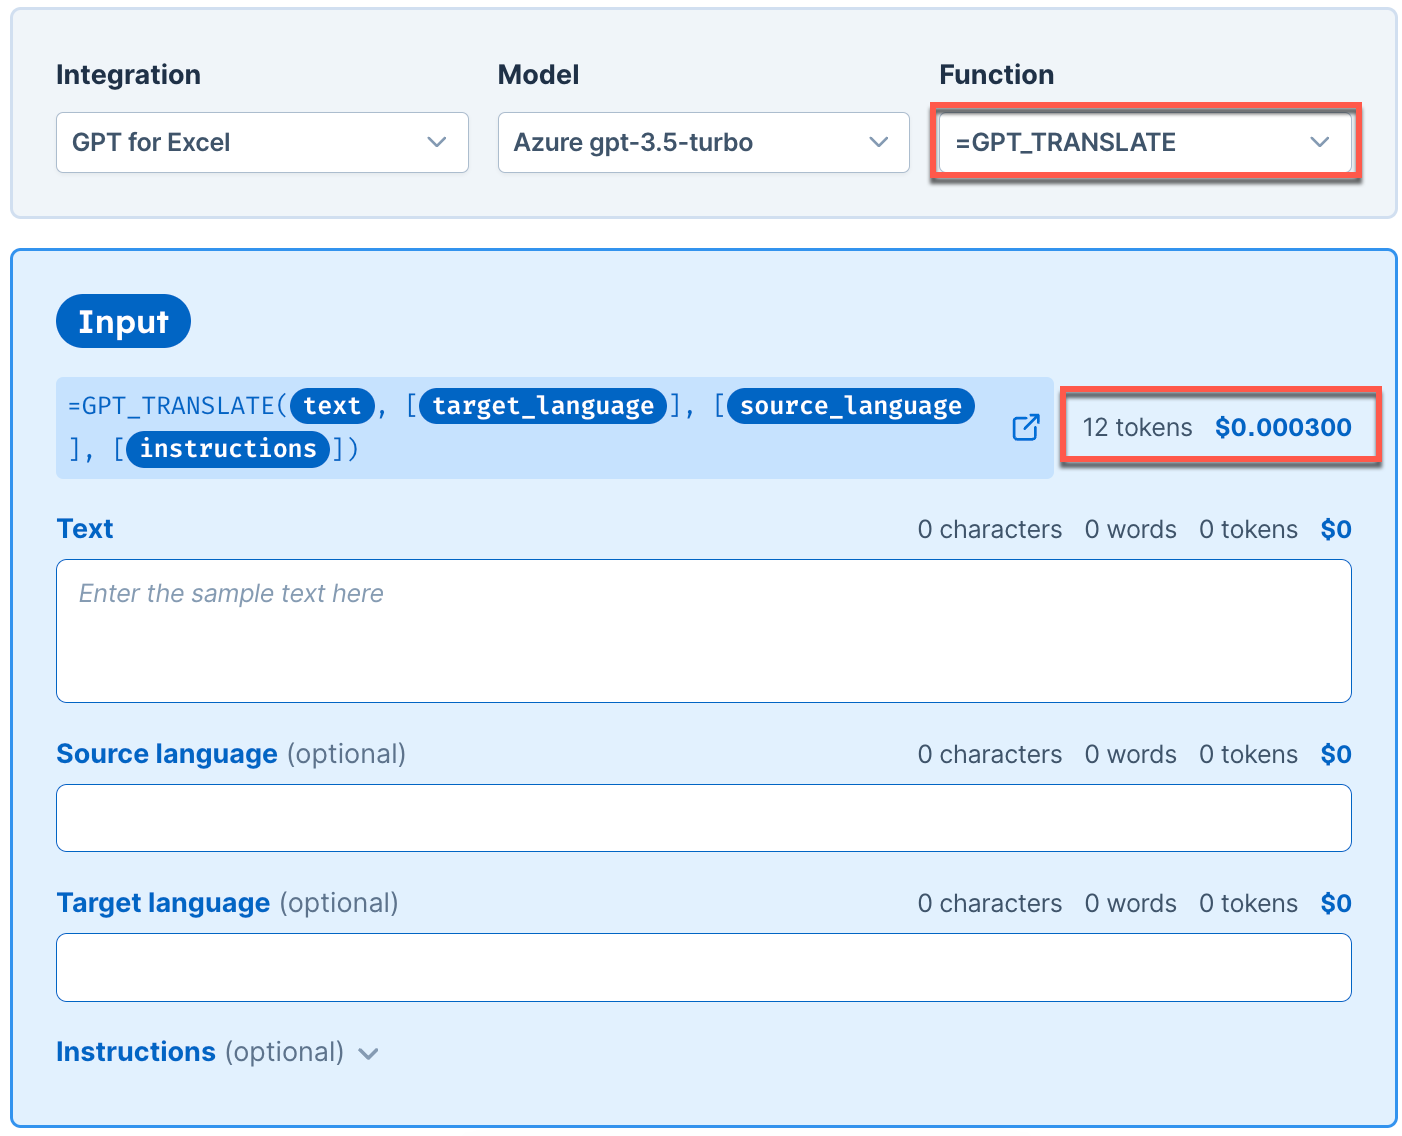Click the instructions parameter pill
Viewport: 1402px width, 1136px height.
click(x=228, y=449)
